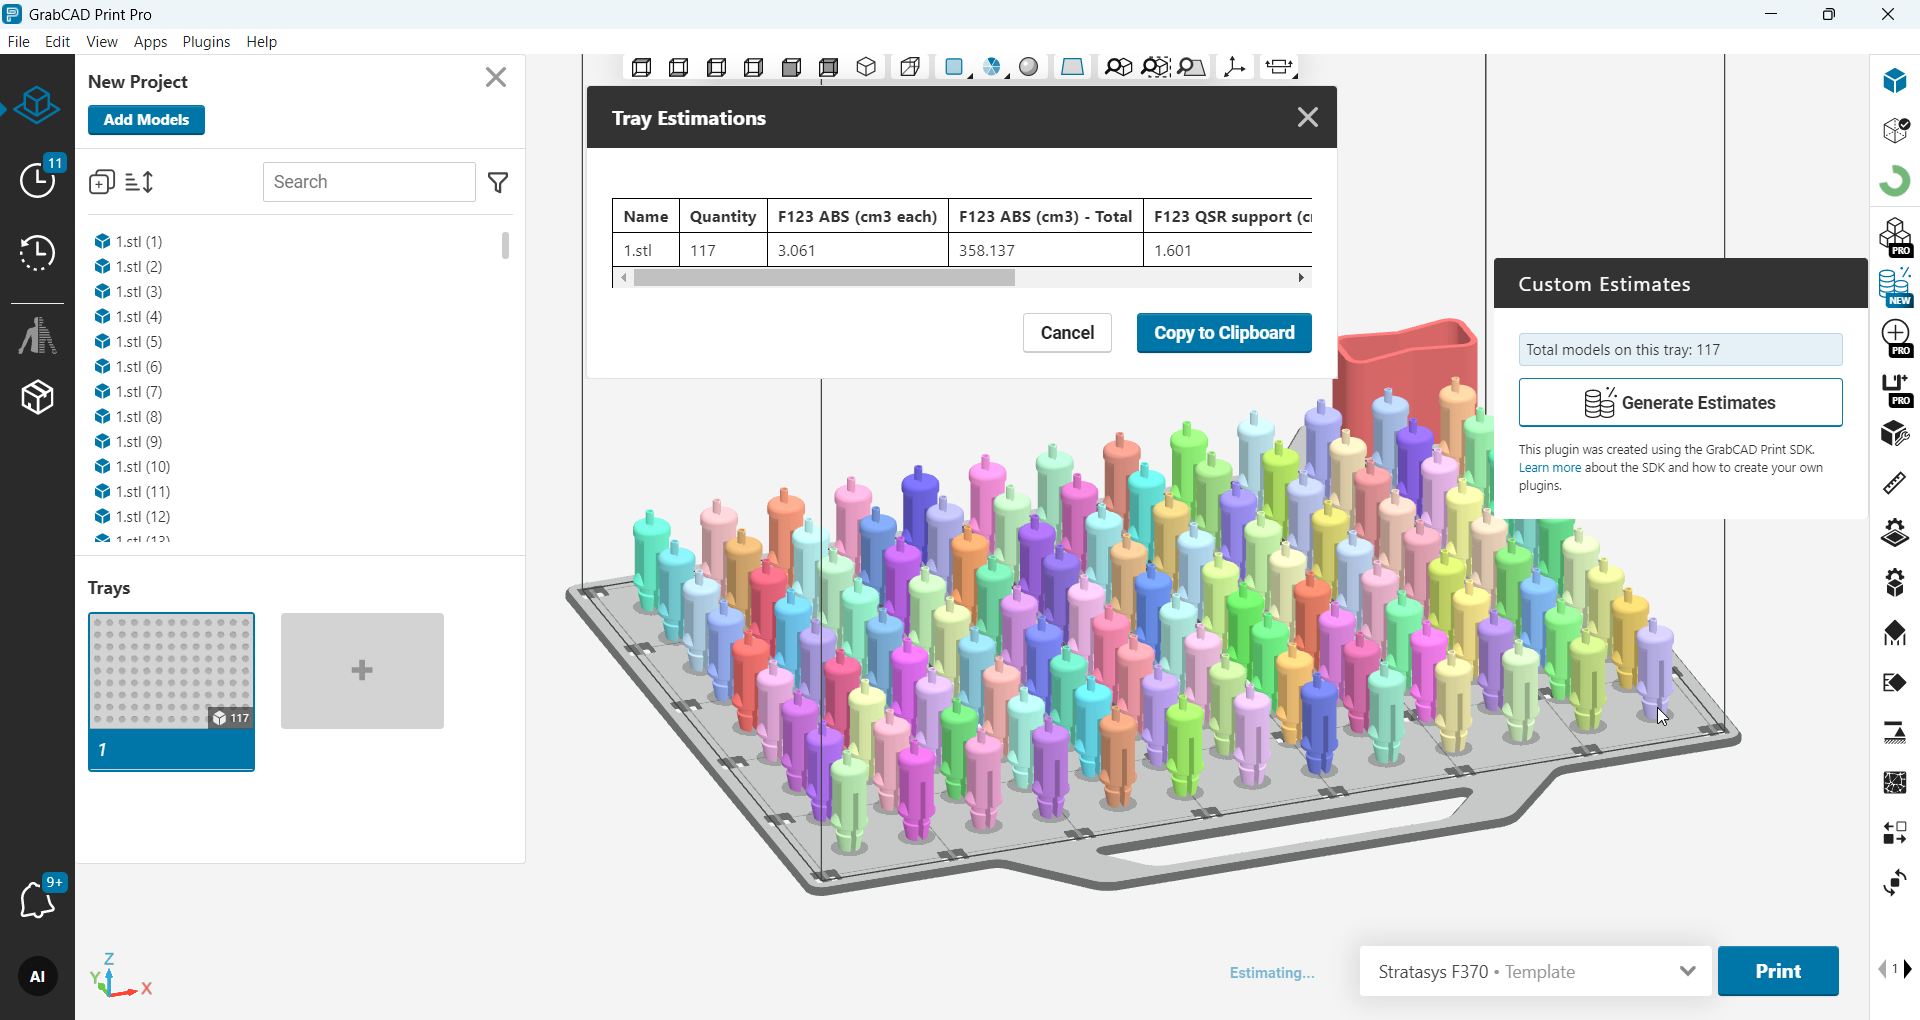This screenshot has width=1920, height=1020.
Task: Click the zoom to tray magnifier icon
Action: [x=1192, y=67]
